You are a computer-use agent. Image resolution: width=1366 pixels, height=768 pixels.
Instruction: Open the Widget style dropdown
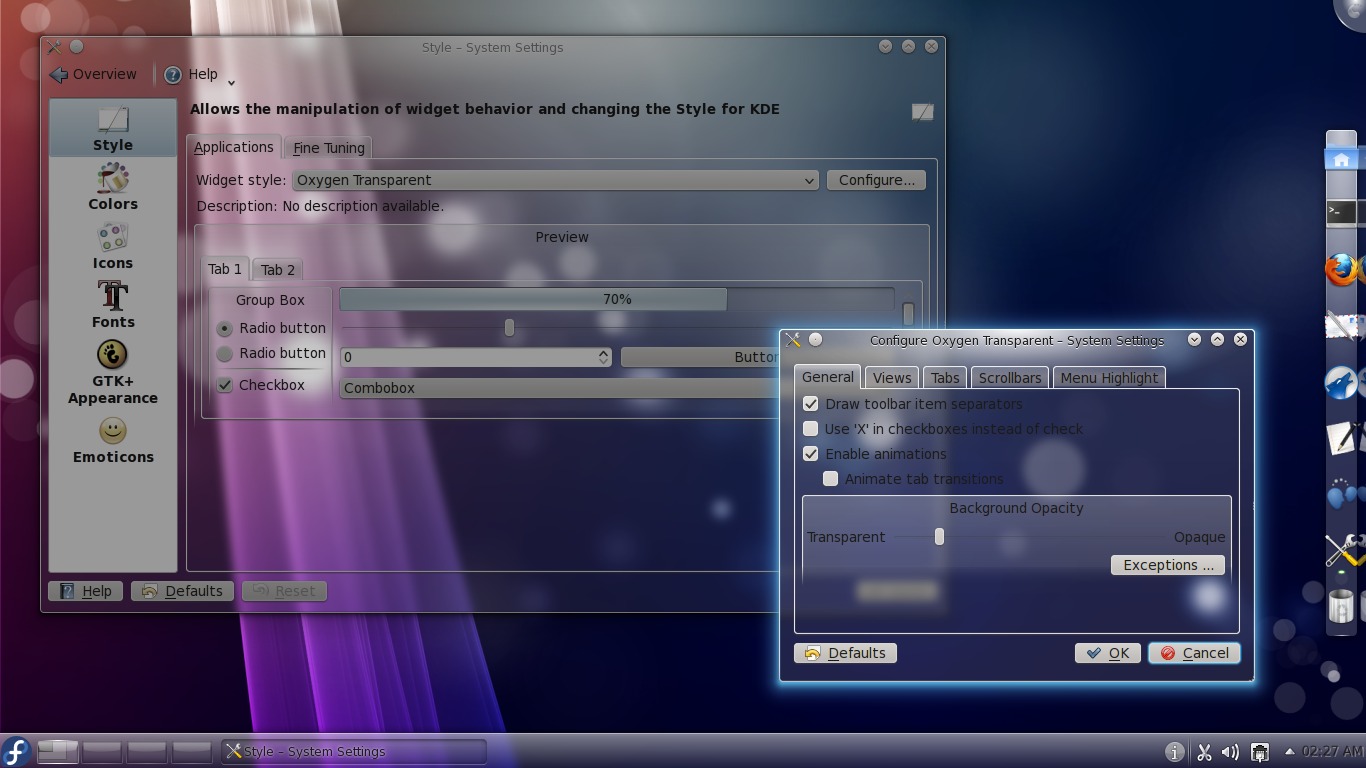pyautogui.click(x=555, y=180)
